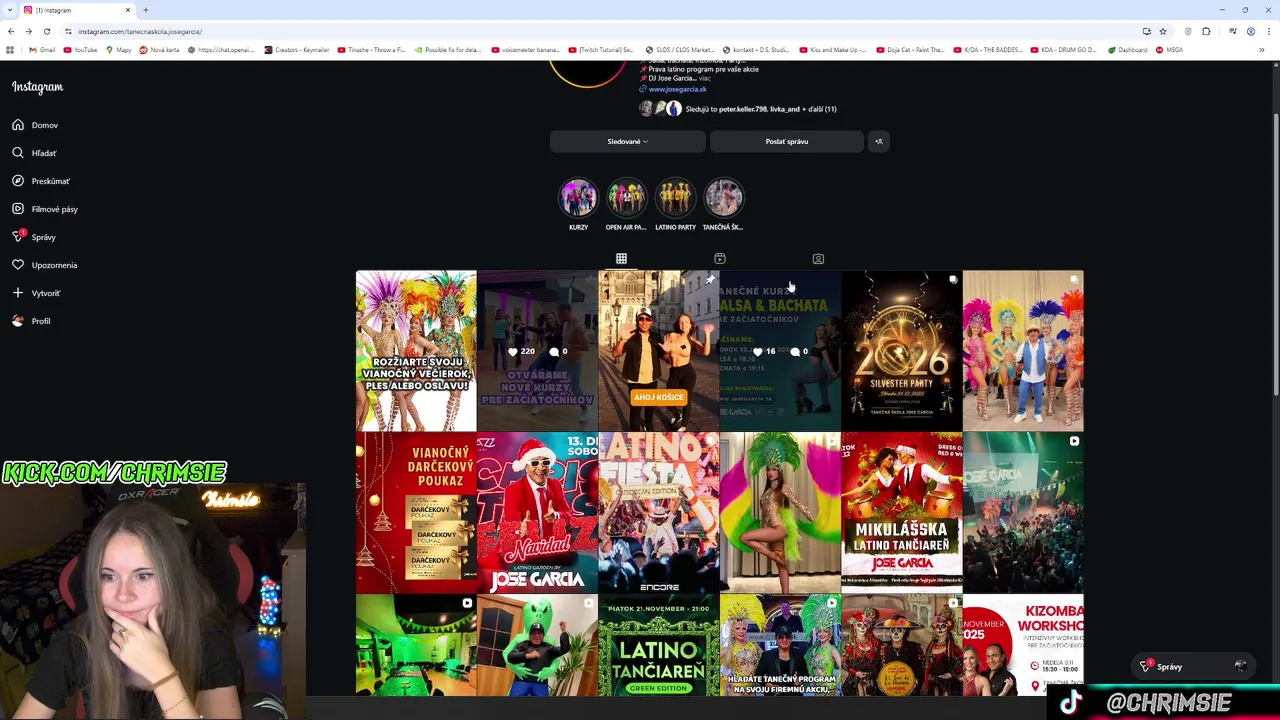Open the Chrome apps grid shortcut
The width and height of the screenshot is (1280, 720).
coord(10,50)
